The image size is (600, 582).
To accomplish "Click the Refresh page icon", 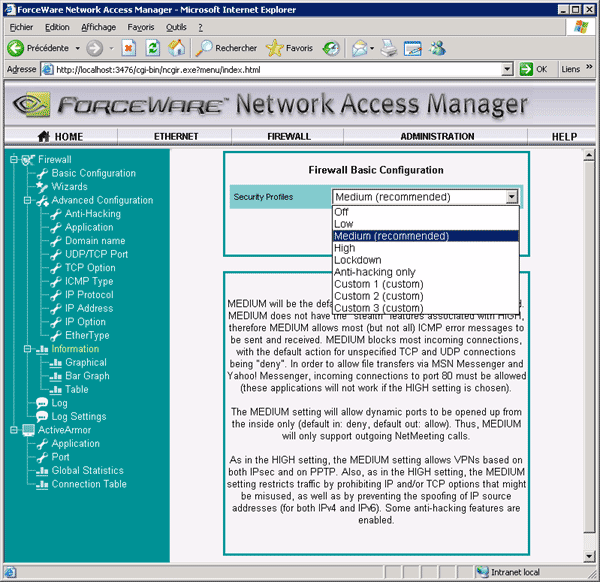I will point(153,48).
